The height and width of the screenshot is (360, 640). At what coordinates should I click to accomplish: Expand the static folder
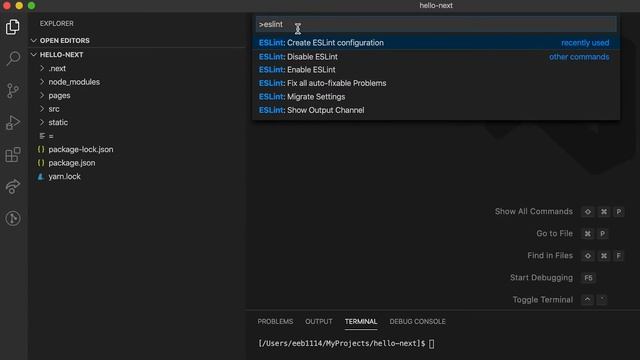click(x=42, y=122)
